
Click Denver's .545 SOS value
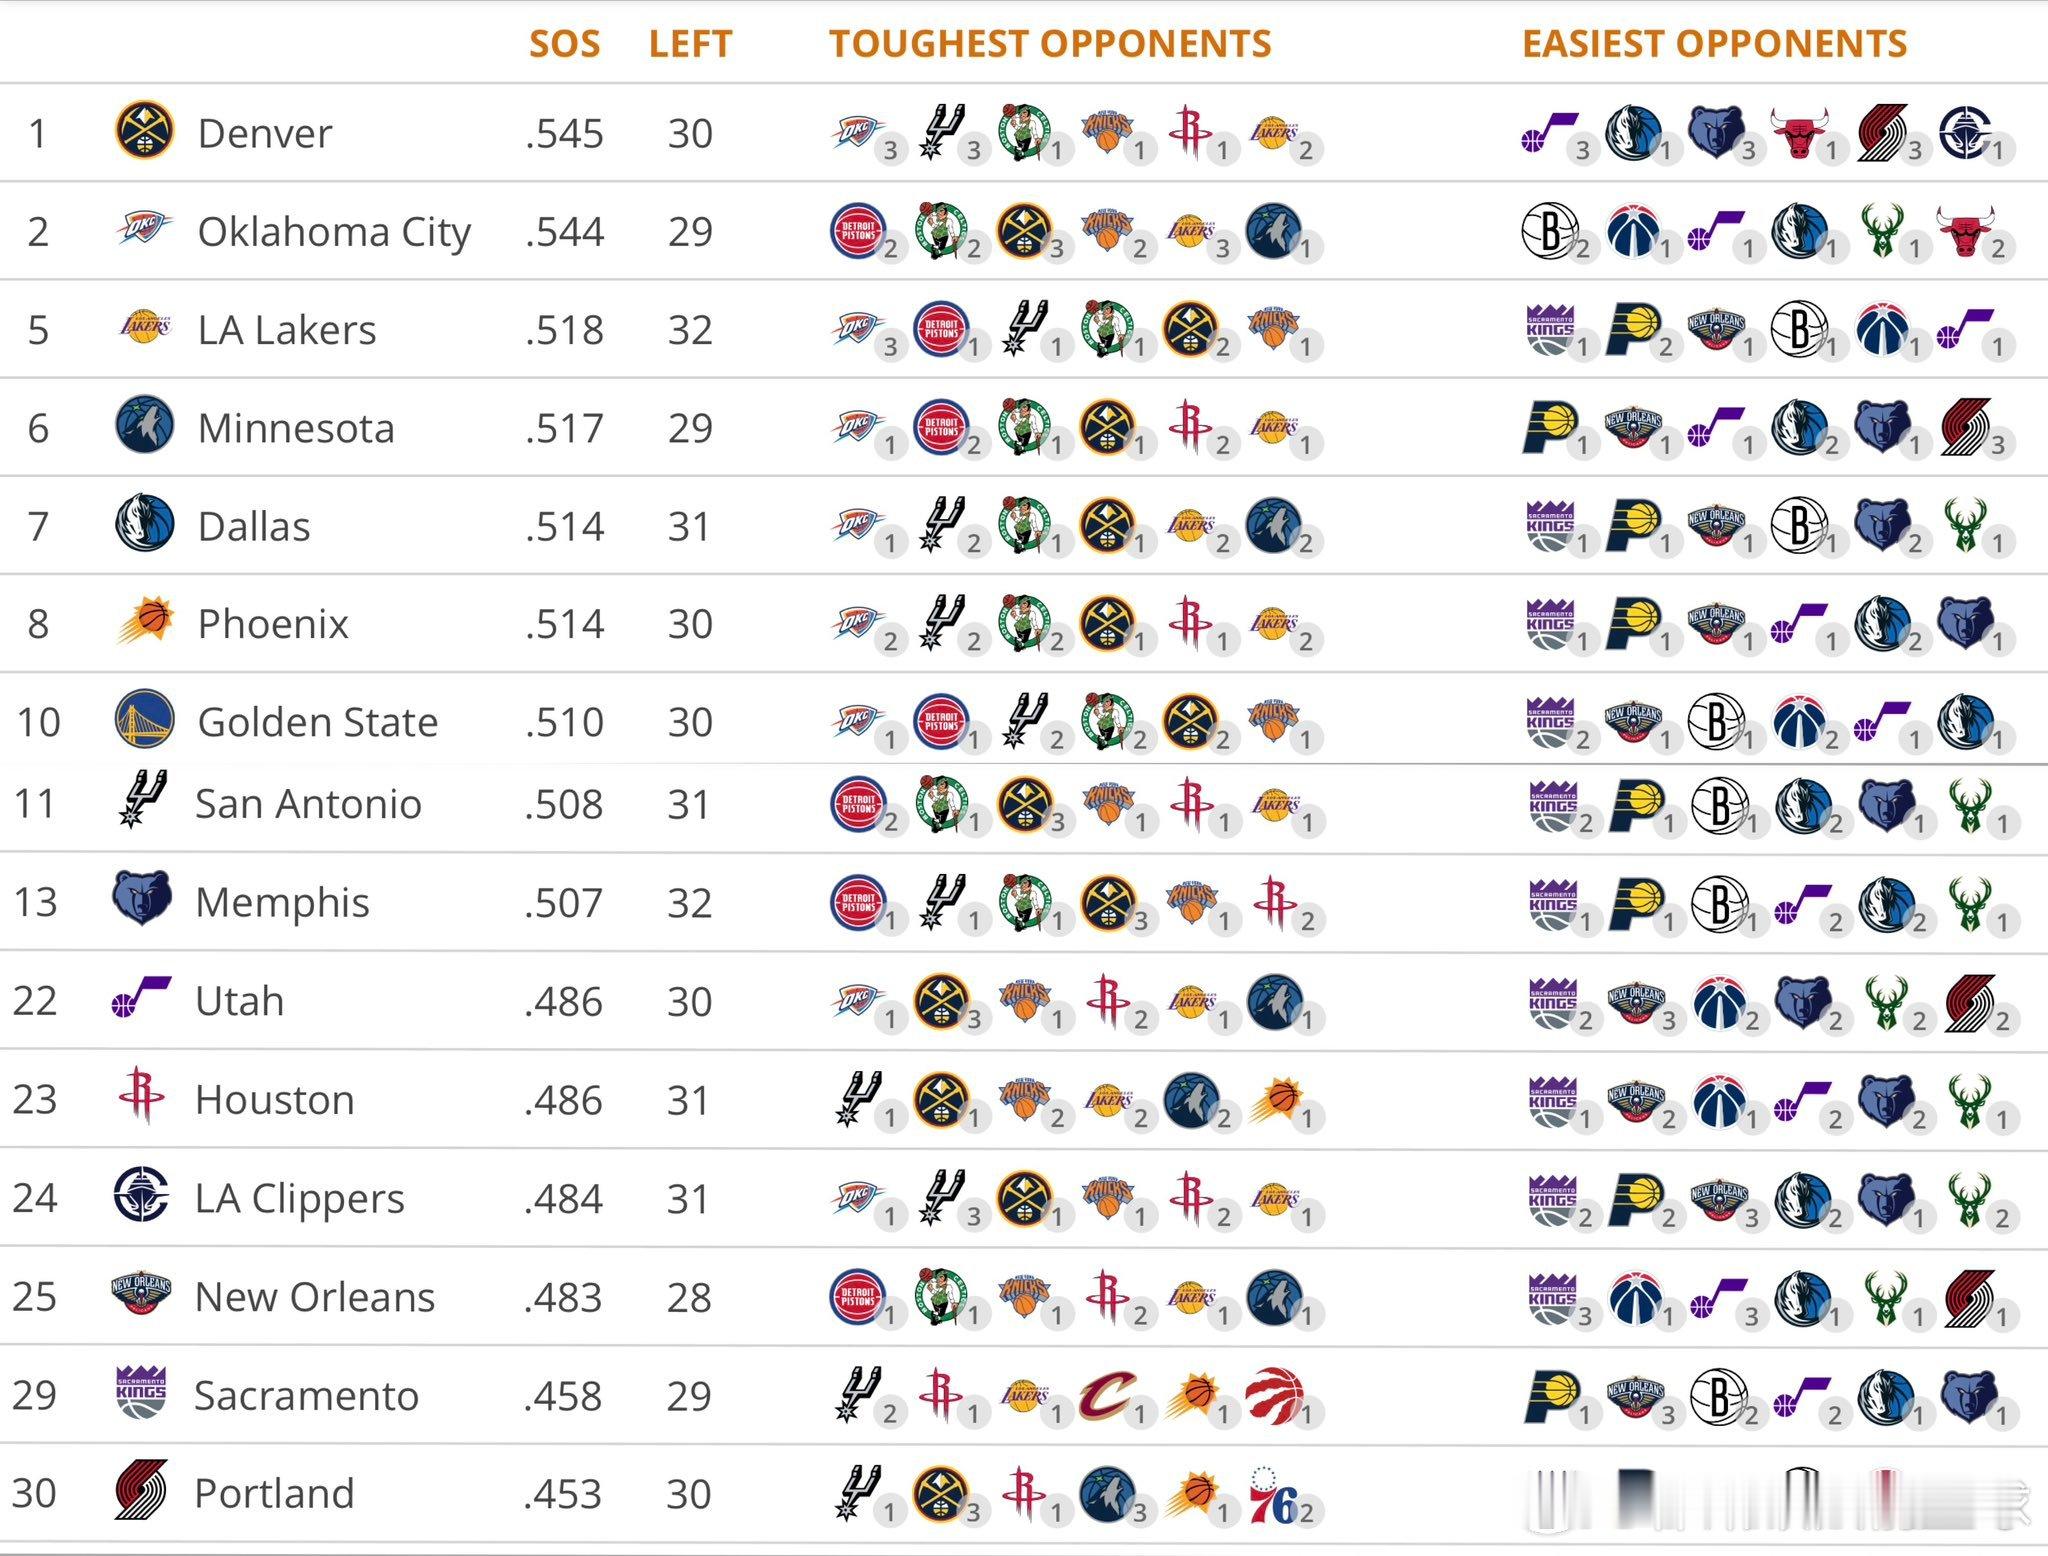click(564, 133)
